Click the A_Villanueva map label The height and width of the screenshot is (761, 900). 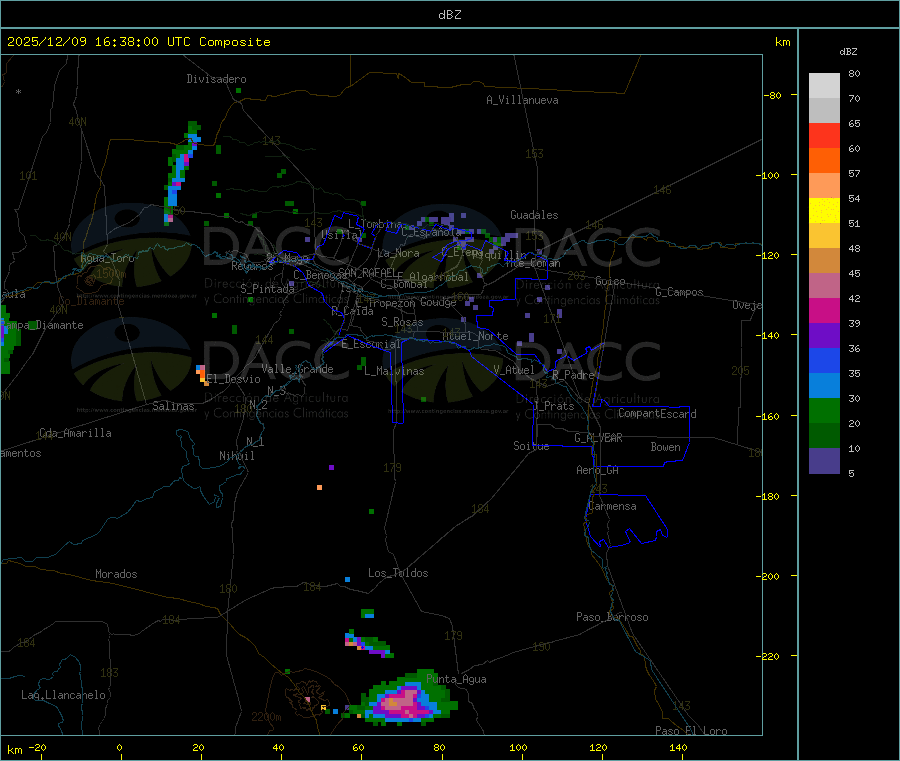(522, 100)
